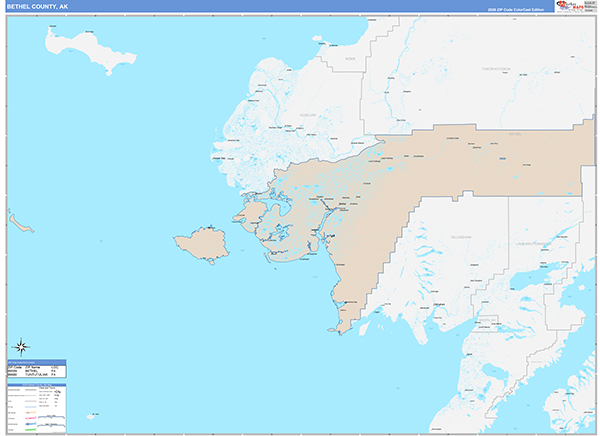Viewport: 600px width, 436px height.
Task: Click the green line swatch in legend
Action: tap(31, 429)
